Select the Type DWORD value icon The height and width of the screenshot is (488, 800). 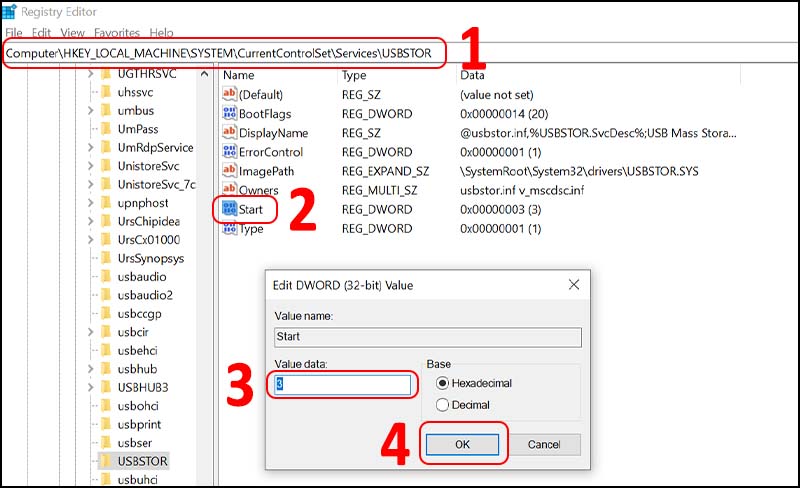[x=230, y=228]
